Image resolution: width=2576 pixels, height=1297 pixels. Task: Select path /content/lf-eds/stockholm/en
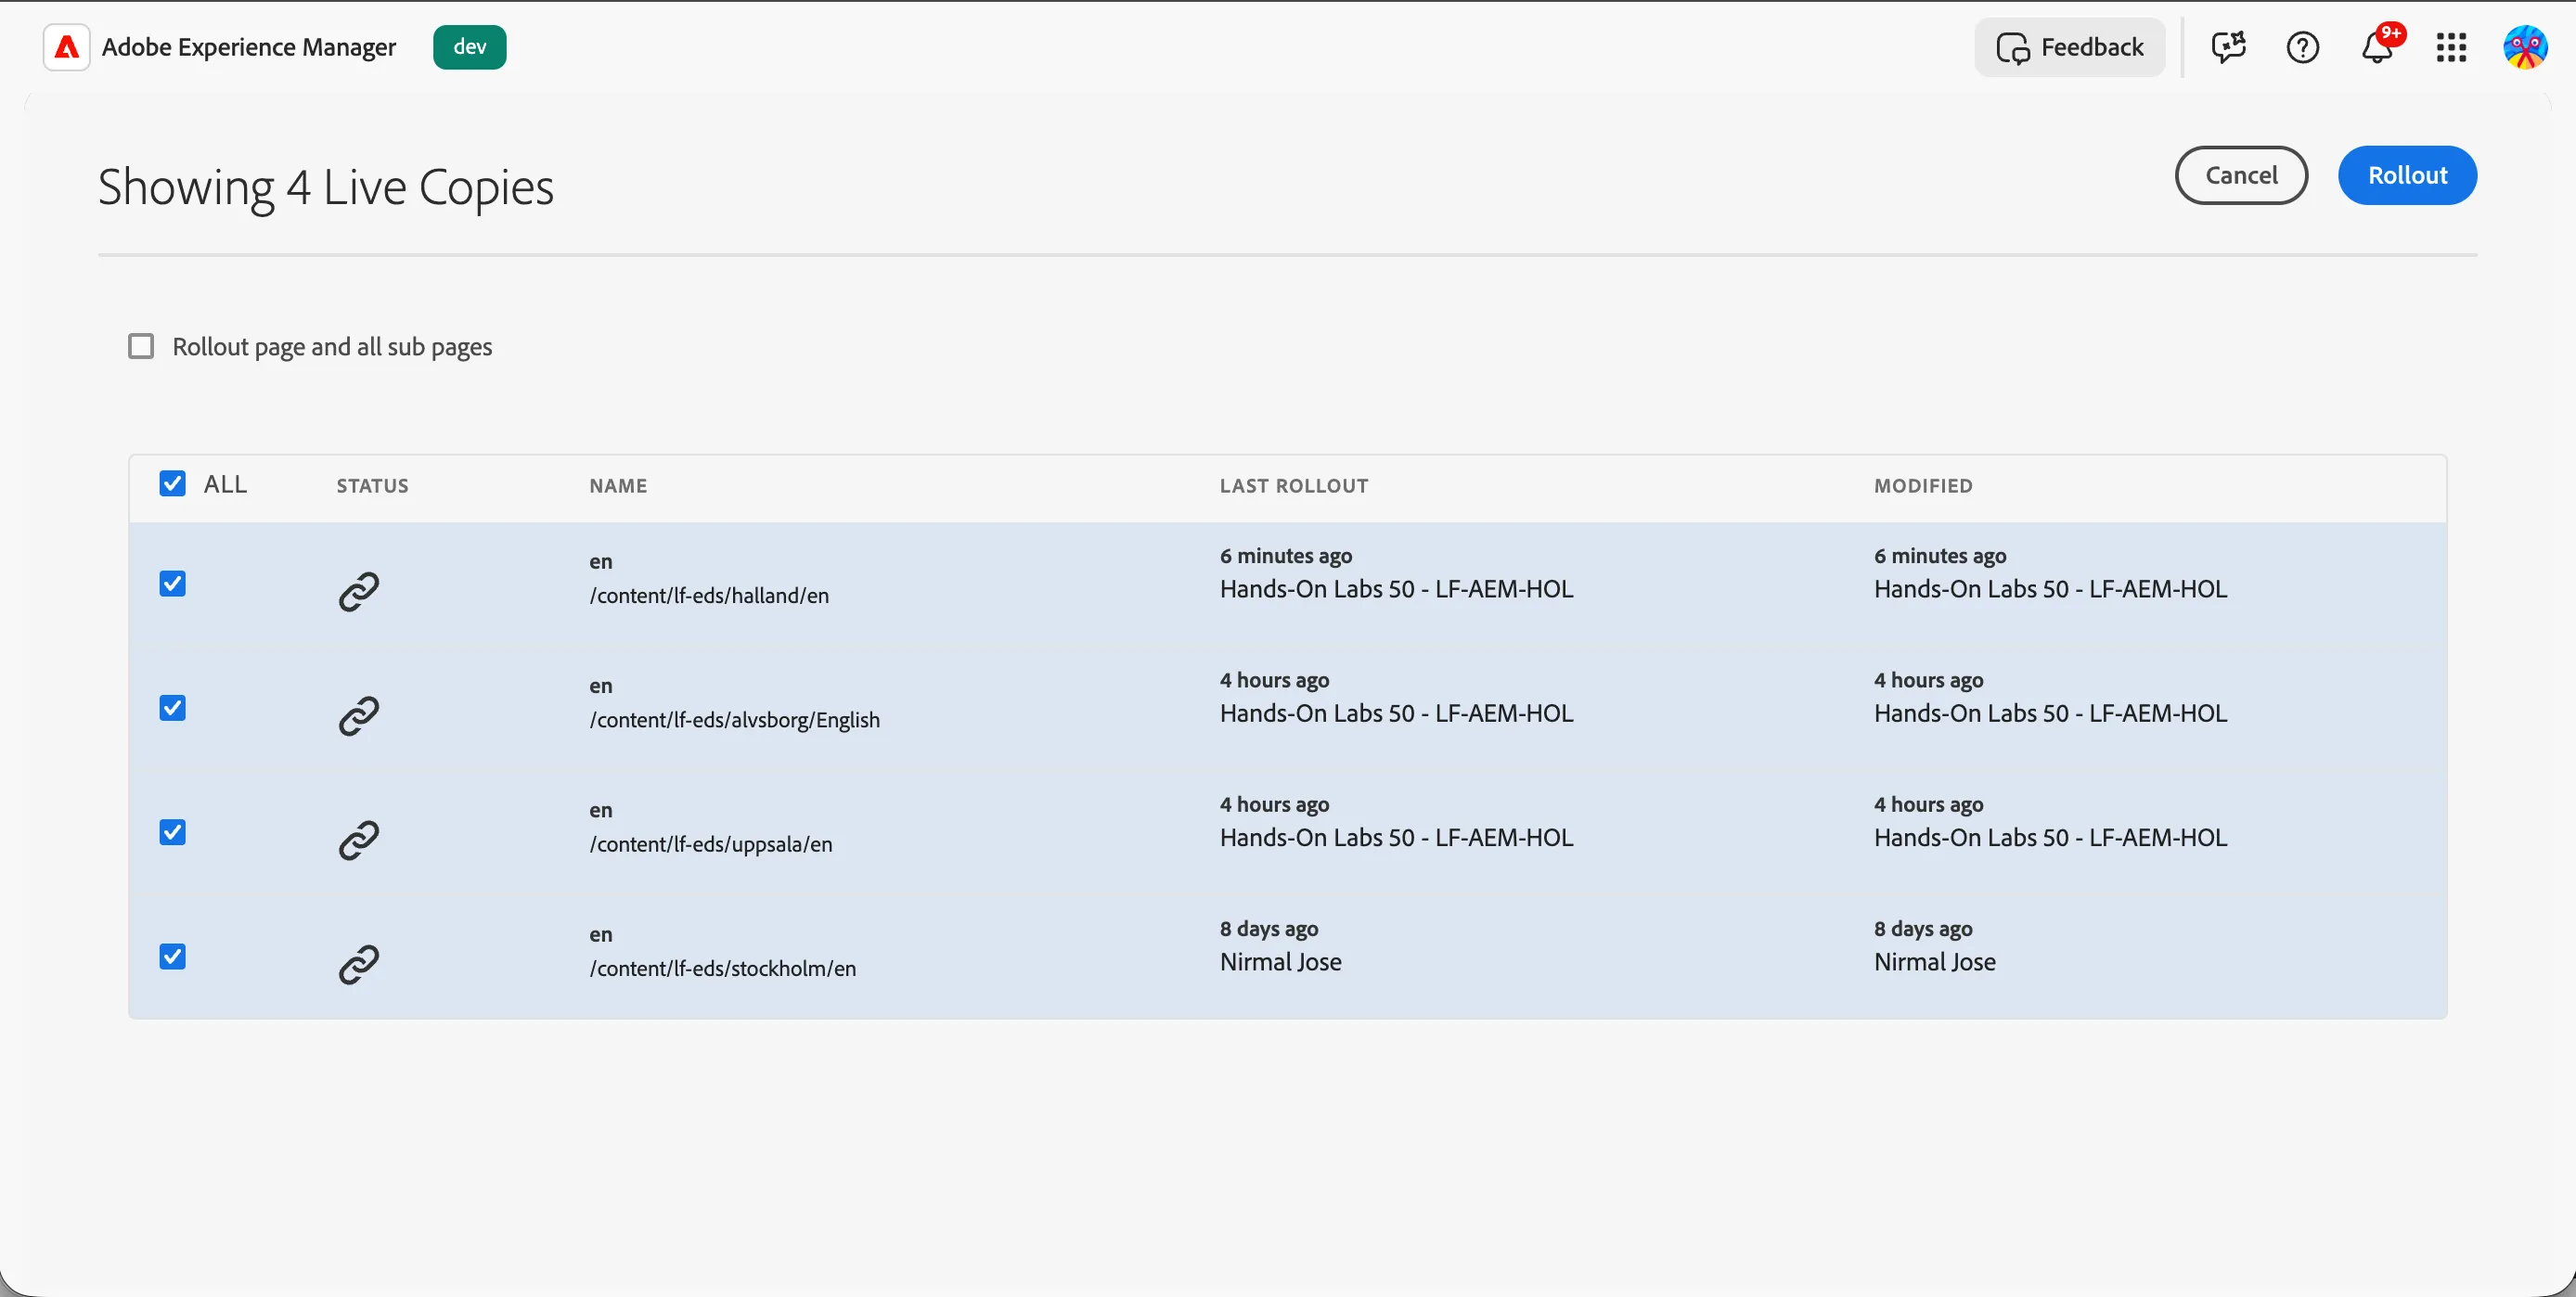point(722,968)
